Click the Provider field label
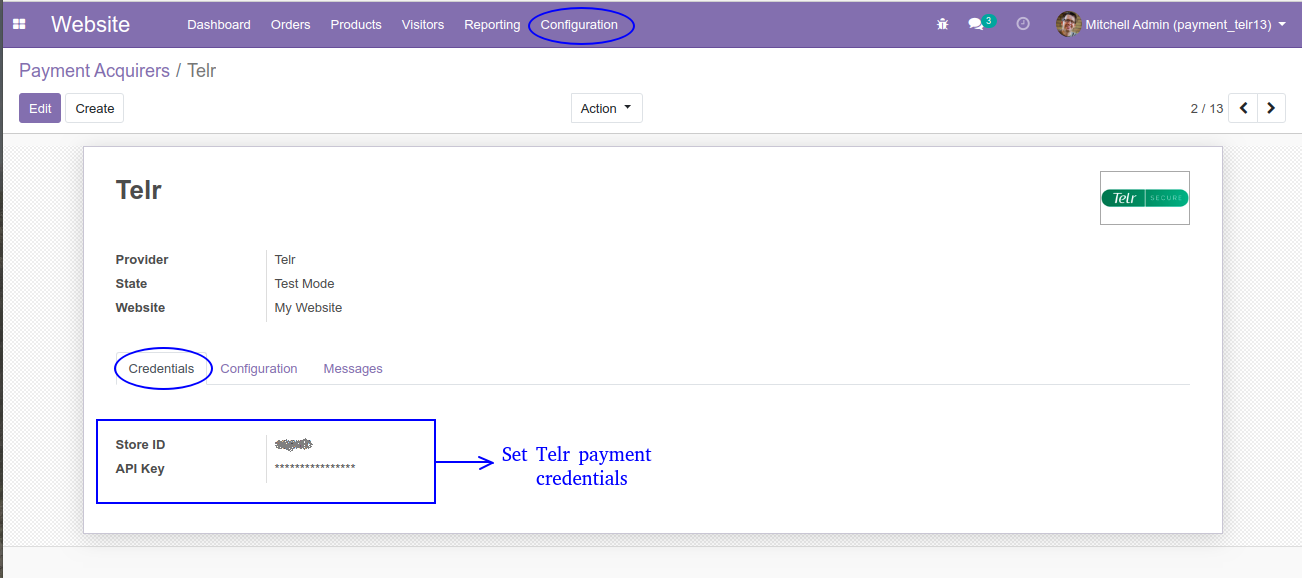The height and width of the screenshot is (578, 1302). pos(142,260)
